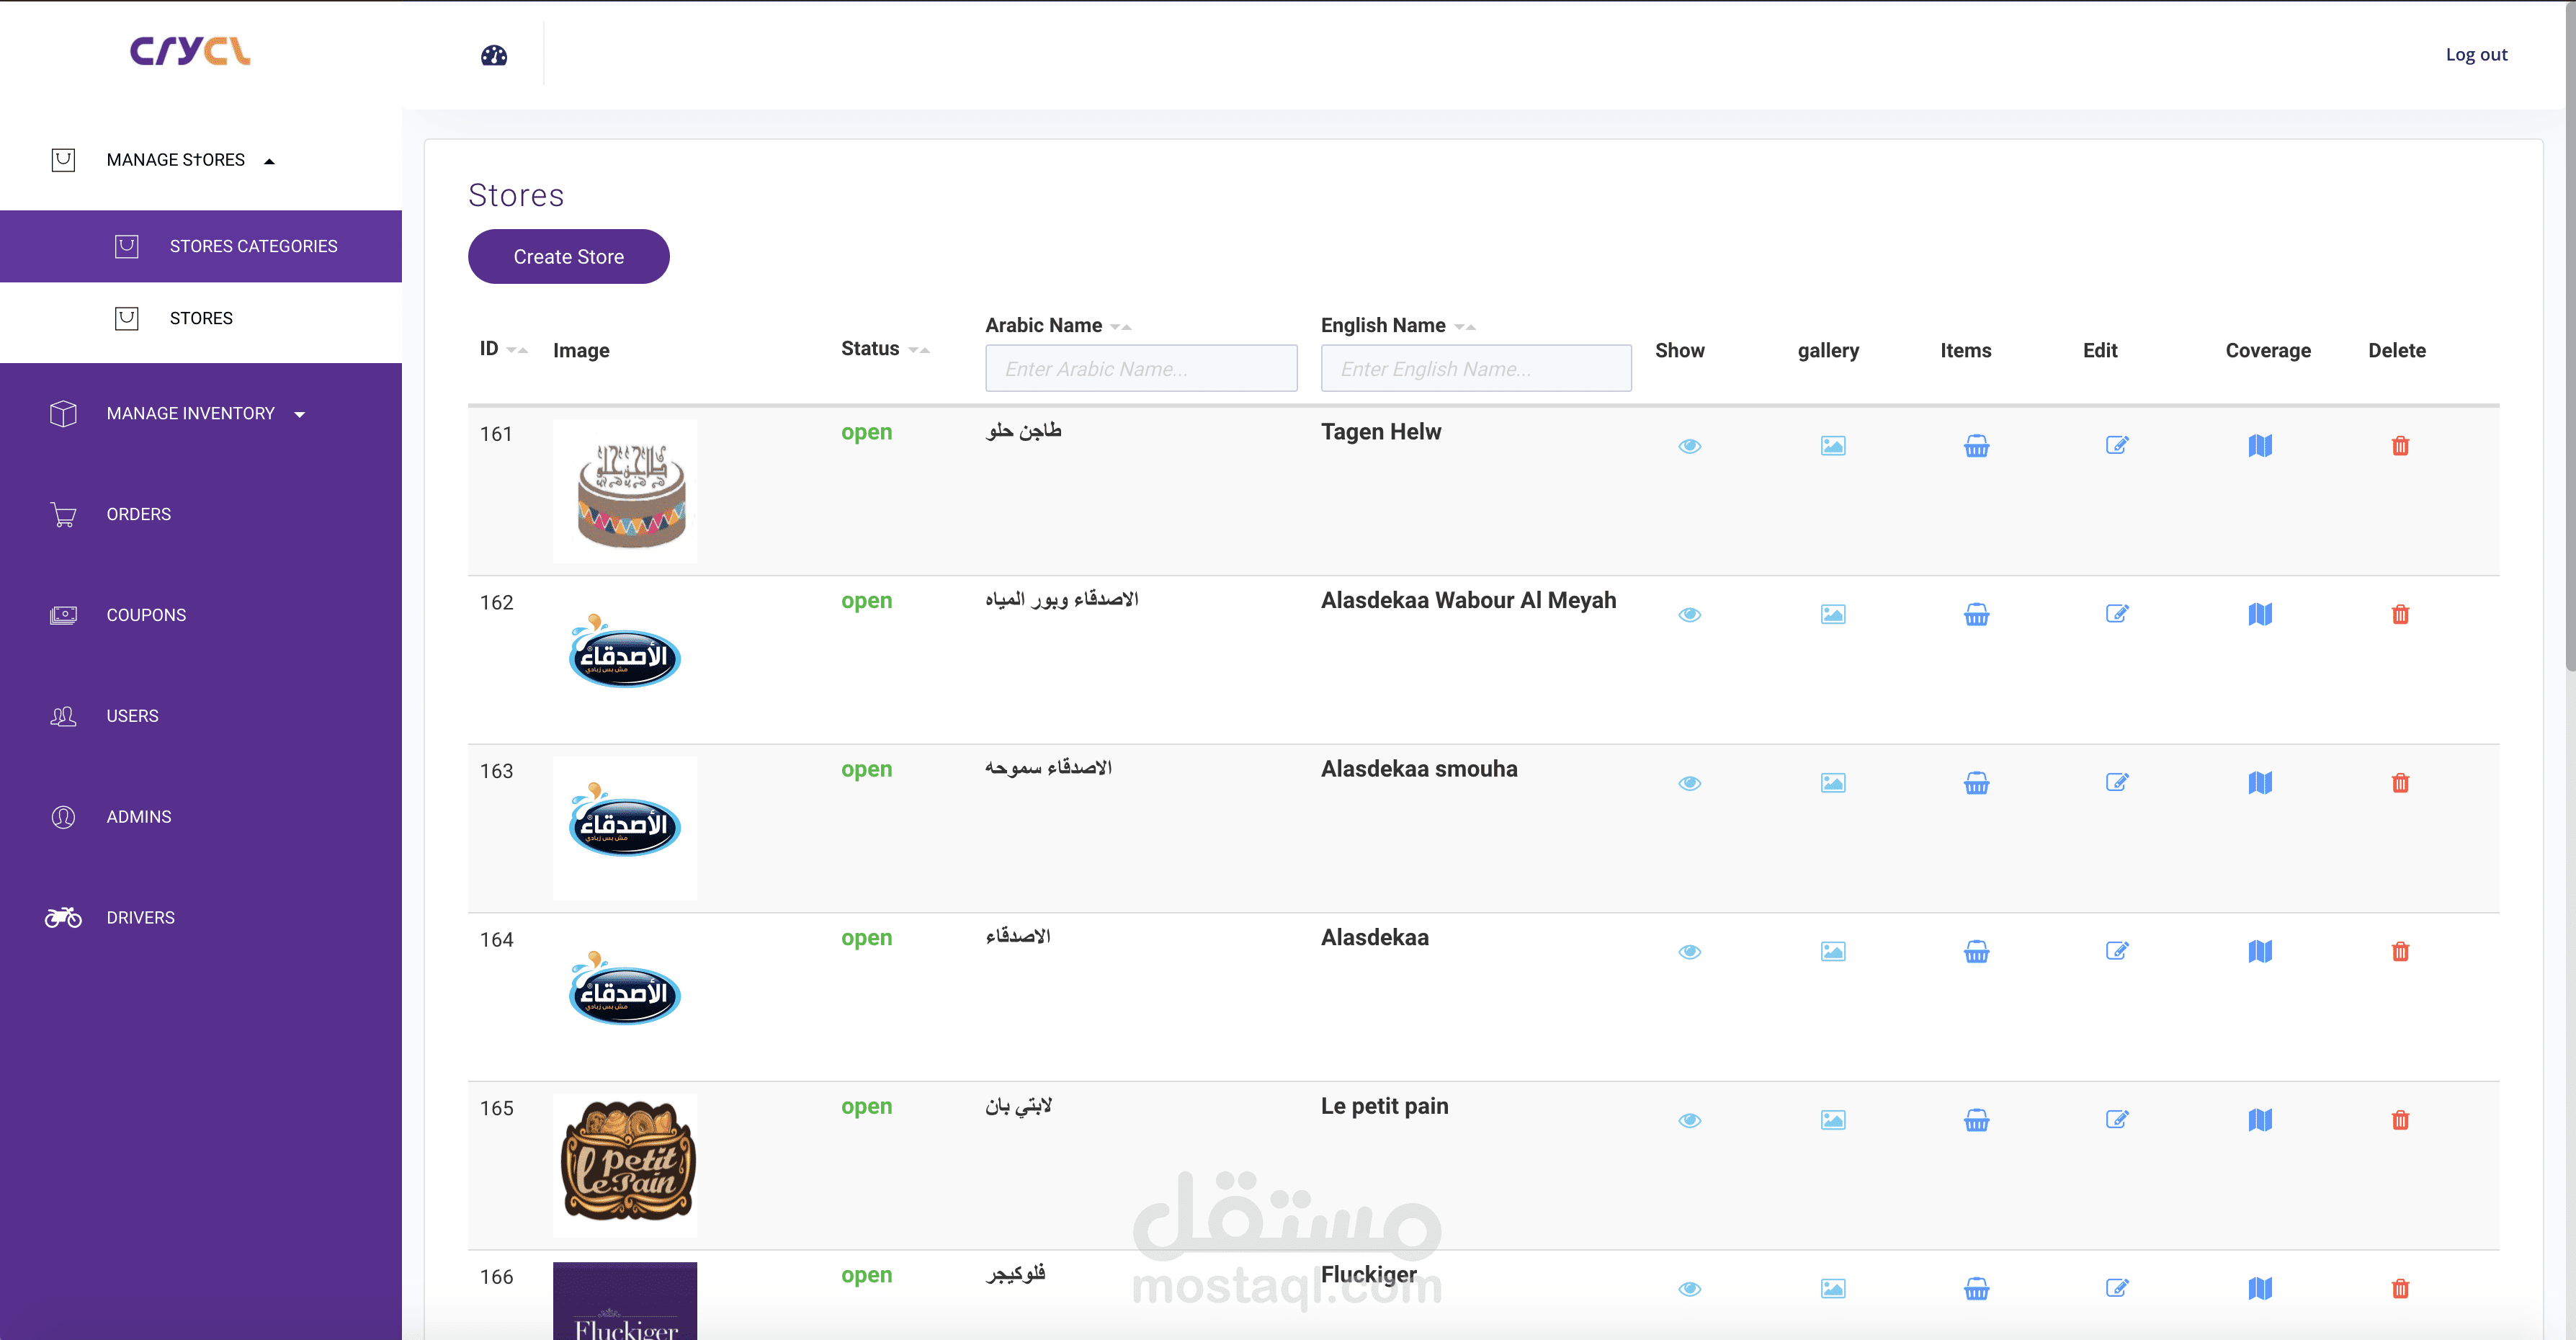The height and width of the screenshot is (1340, 2576).
Task: Show the Alasdekaa smouha store with the eye icon
Action: 1689,783
